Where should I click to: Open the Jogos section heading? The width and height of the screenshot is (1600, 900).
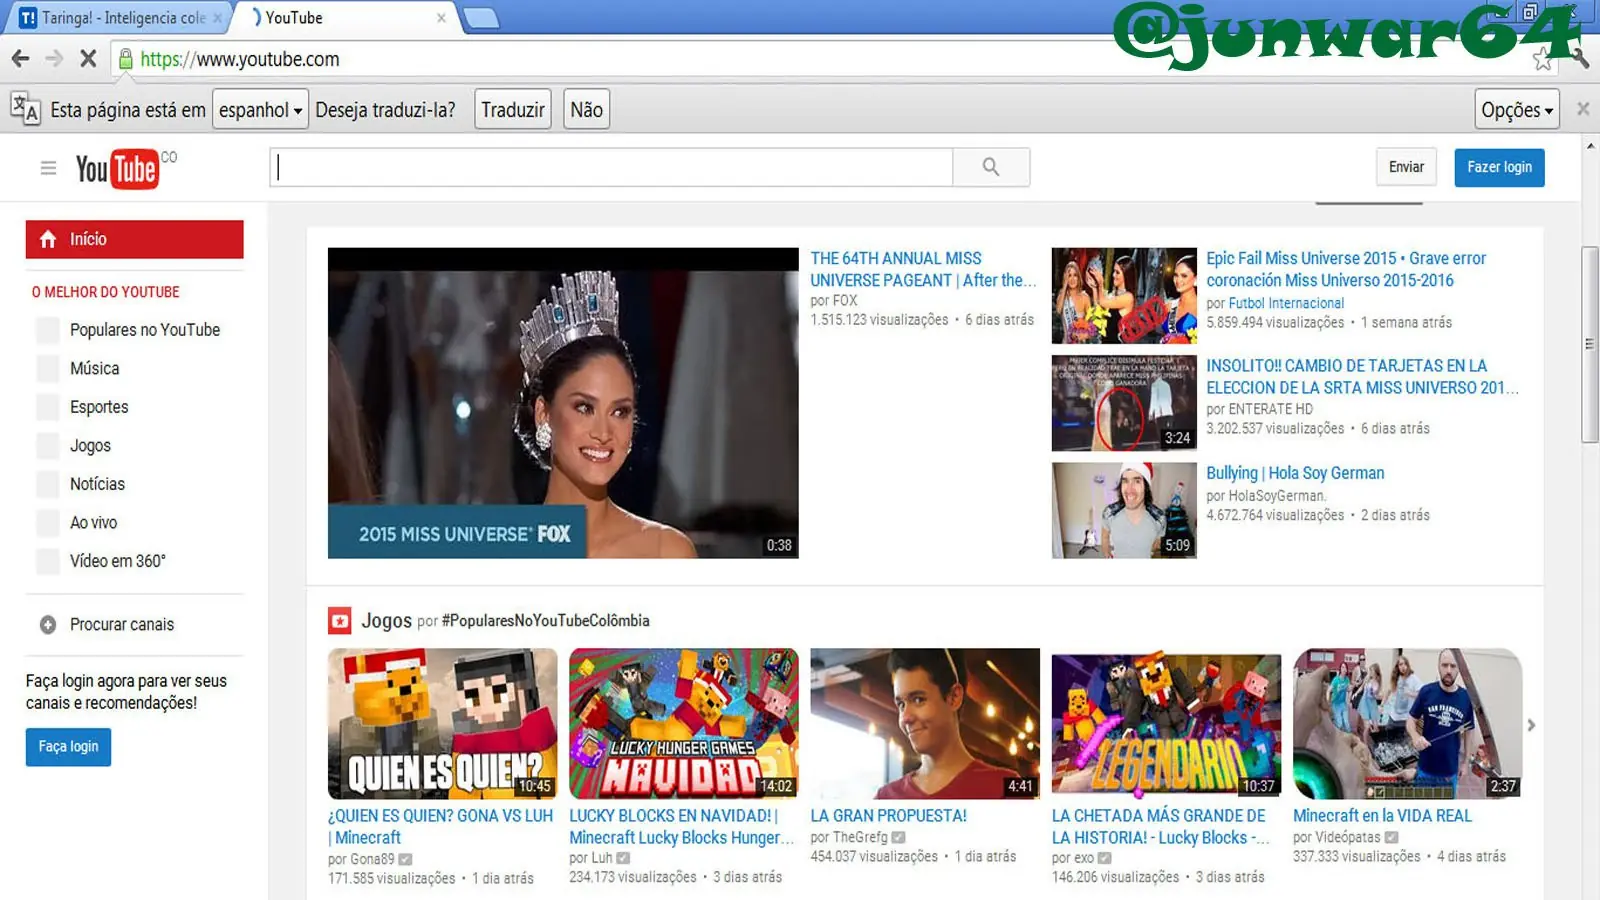click(x=386, y=621)
